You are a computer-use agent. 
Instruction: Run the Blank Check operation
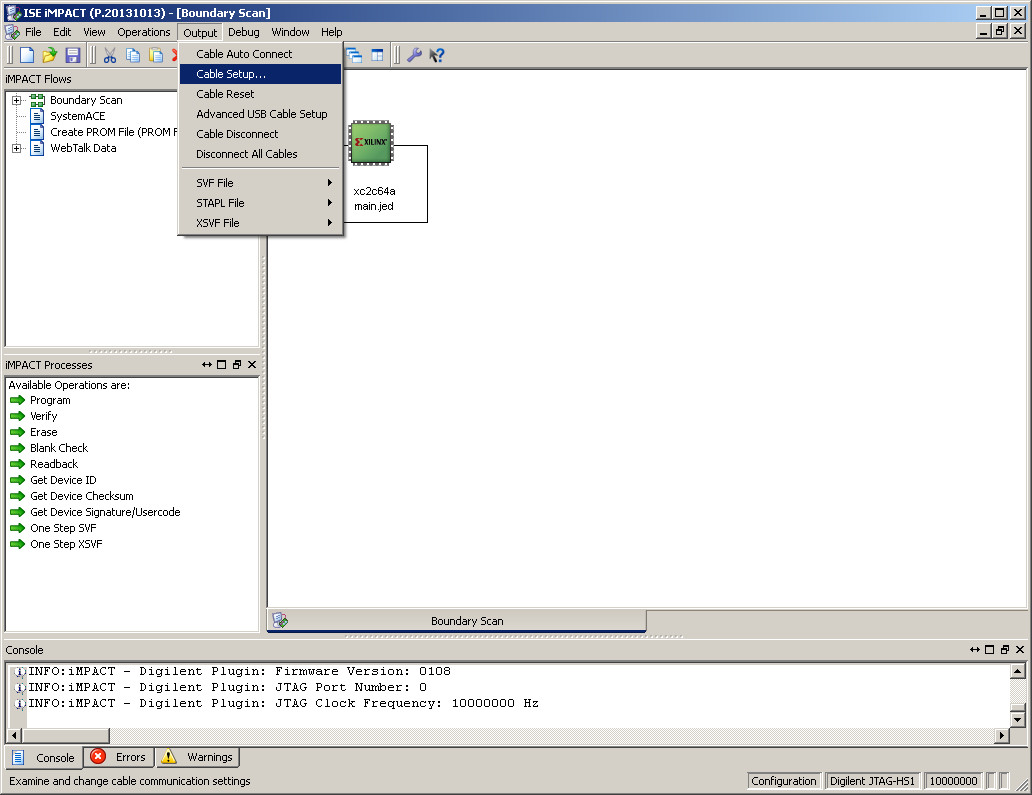pyautogui.click(x=59, y=448)
